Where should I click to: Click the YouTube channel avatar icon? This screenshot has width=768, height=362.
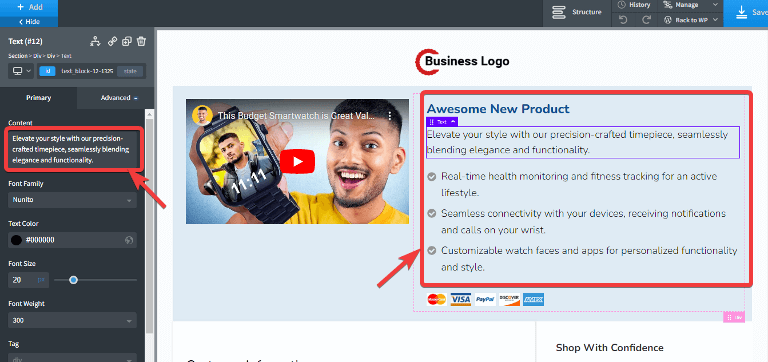(202, 116)
